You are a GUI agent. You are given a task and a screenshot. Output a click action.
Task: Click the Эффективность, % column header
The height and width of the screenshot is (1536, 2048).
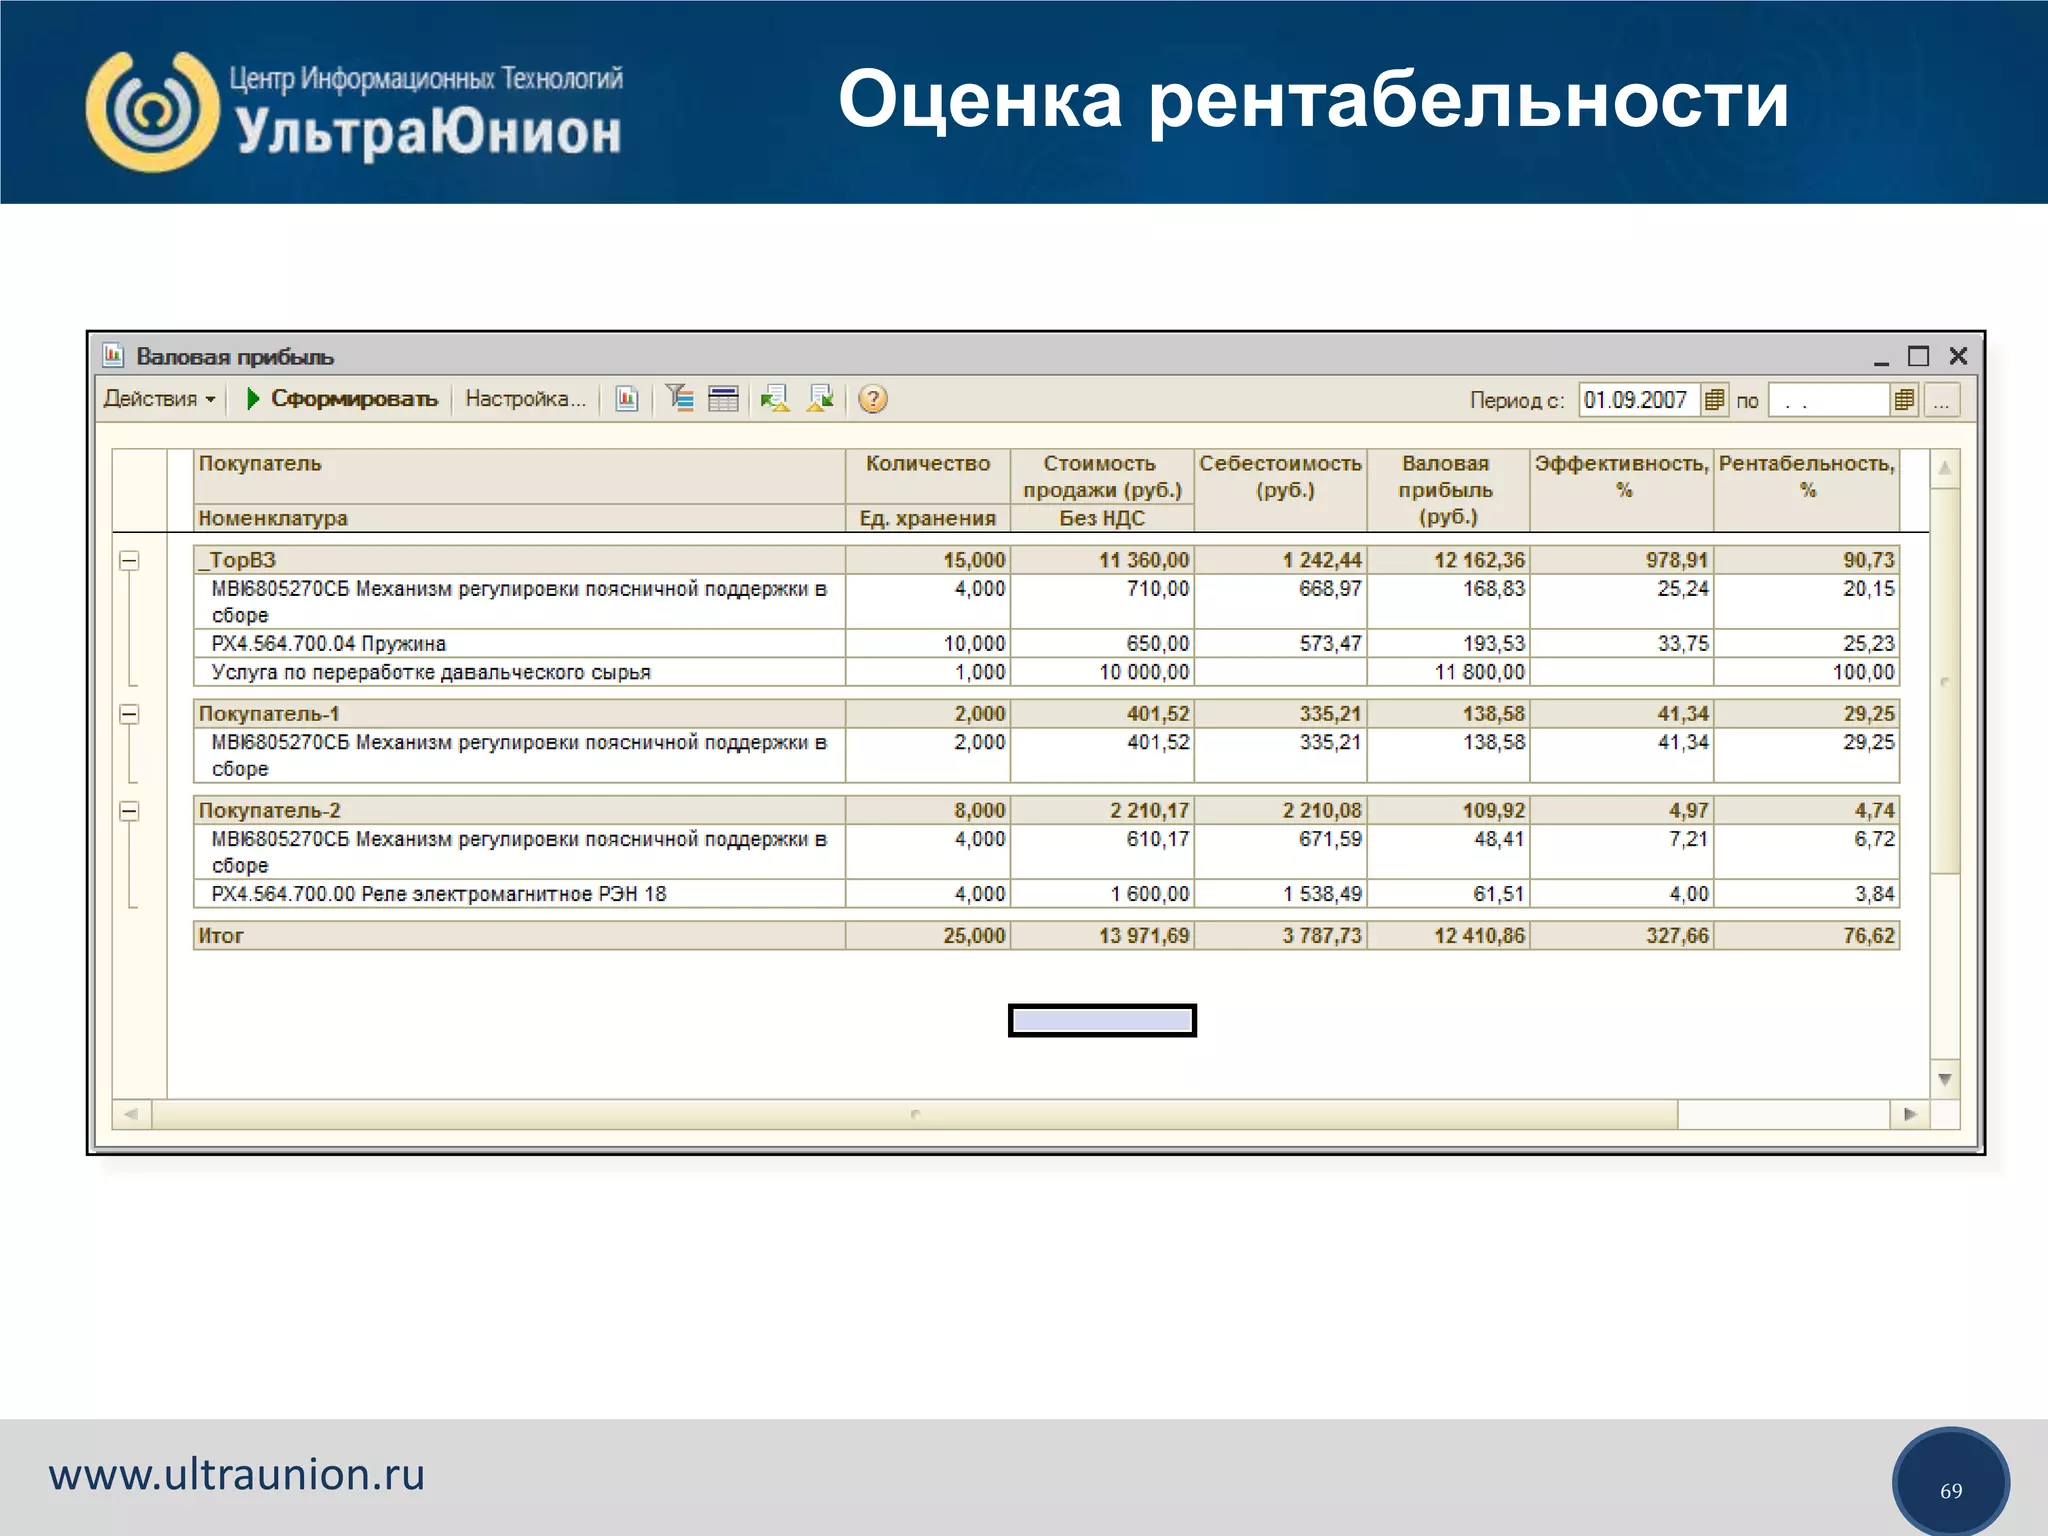click(x=1622, y=490)
